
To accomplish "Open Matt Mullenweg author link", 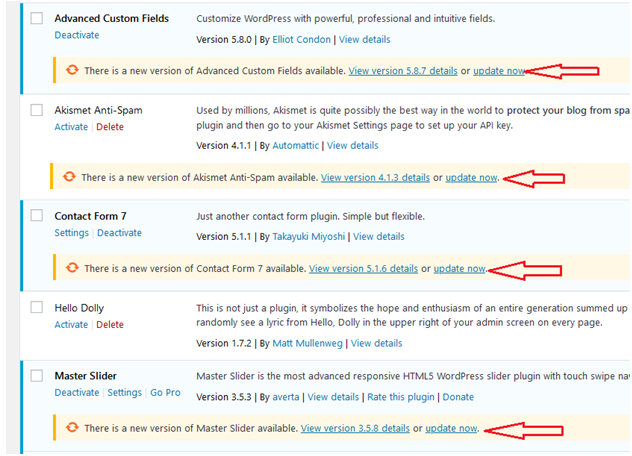I will click(x=308, y=343).
